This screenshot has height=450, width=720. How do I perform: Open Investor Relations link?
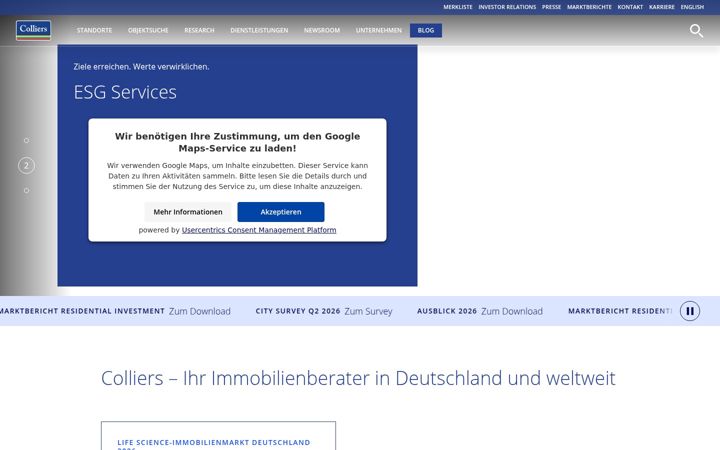(507, 7)
